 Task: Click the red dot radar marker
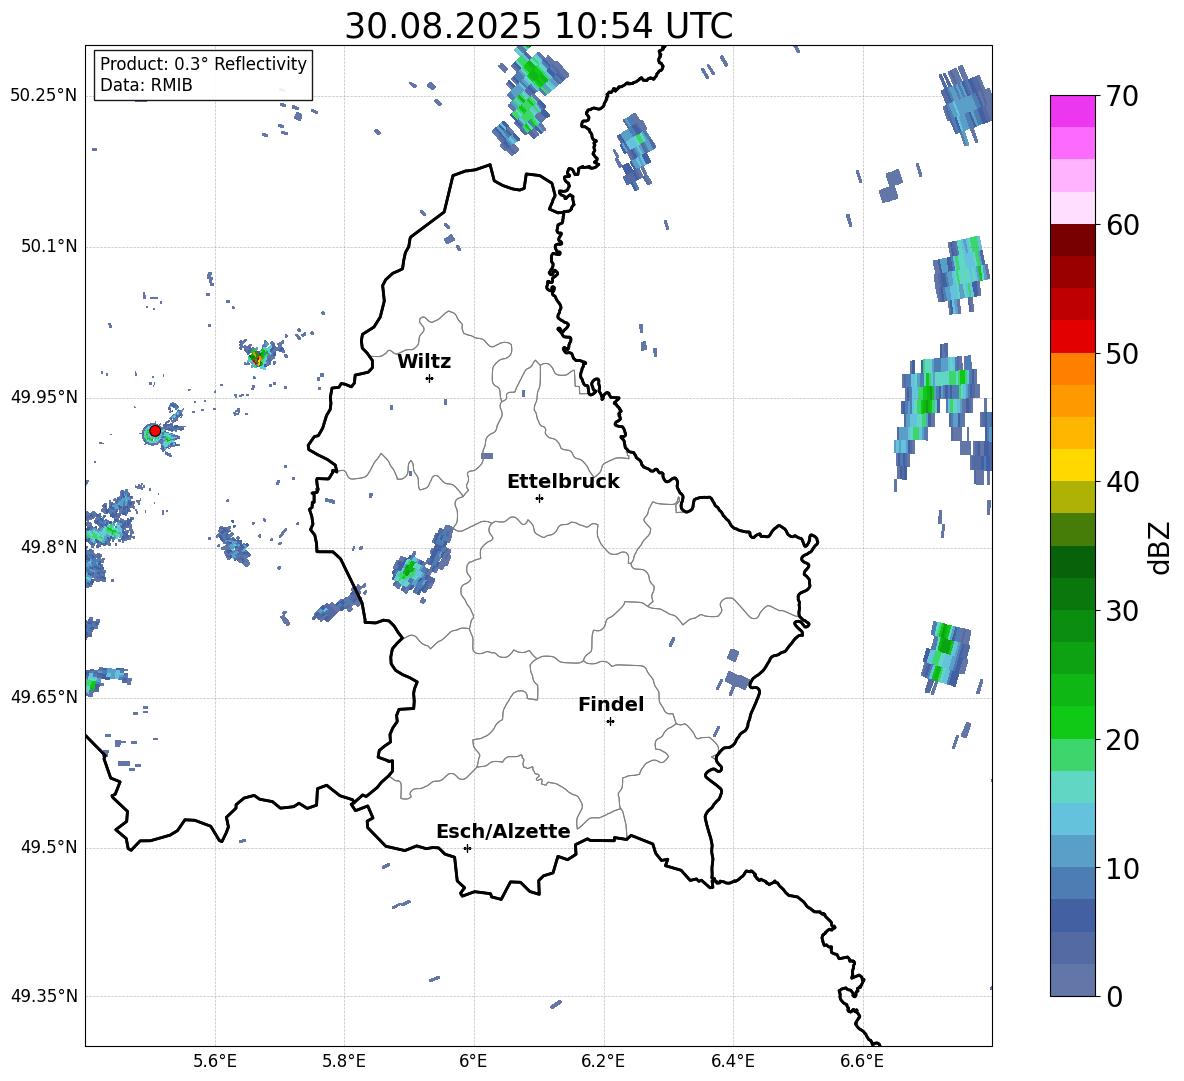point(155,430)
